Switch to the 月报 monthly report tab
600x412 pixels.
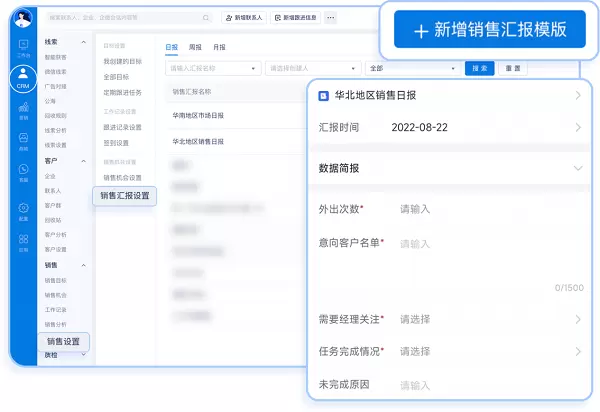tap(219, 47)
